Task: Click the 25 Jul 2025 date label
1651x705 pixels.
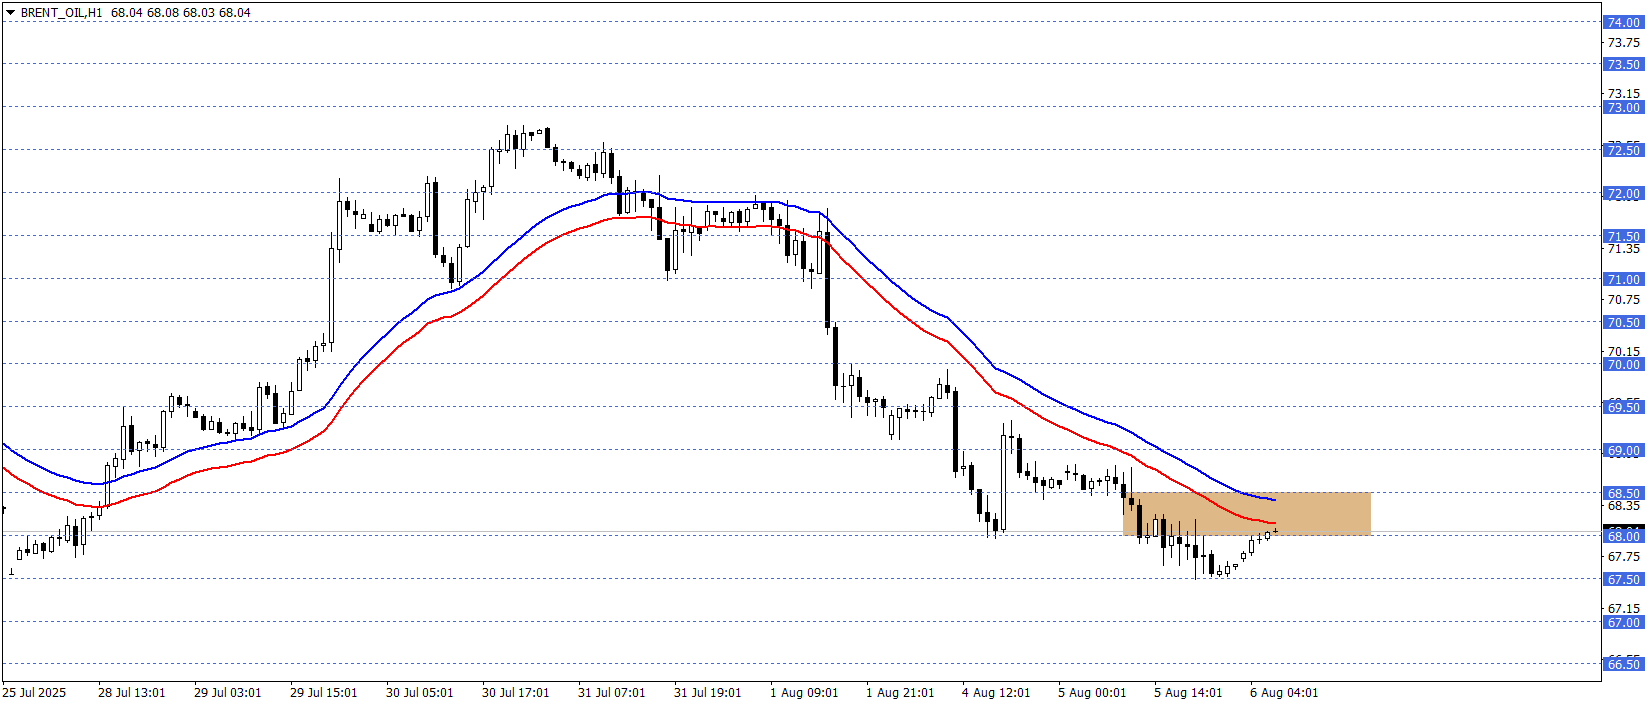Action: pos(34,692)
